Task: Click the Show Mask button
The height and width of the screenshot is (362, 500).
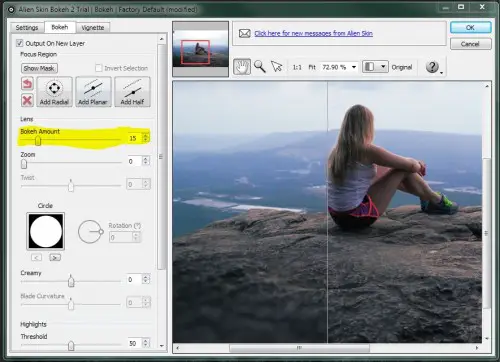Action: pyautogui.click(x=39, y=68)
